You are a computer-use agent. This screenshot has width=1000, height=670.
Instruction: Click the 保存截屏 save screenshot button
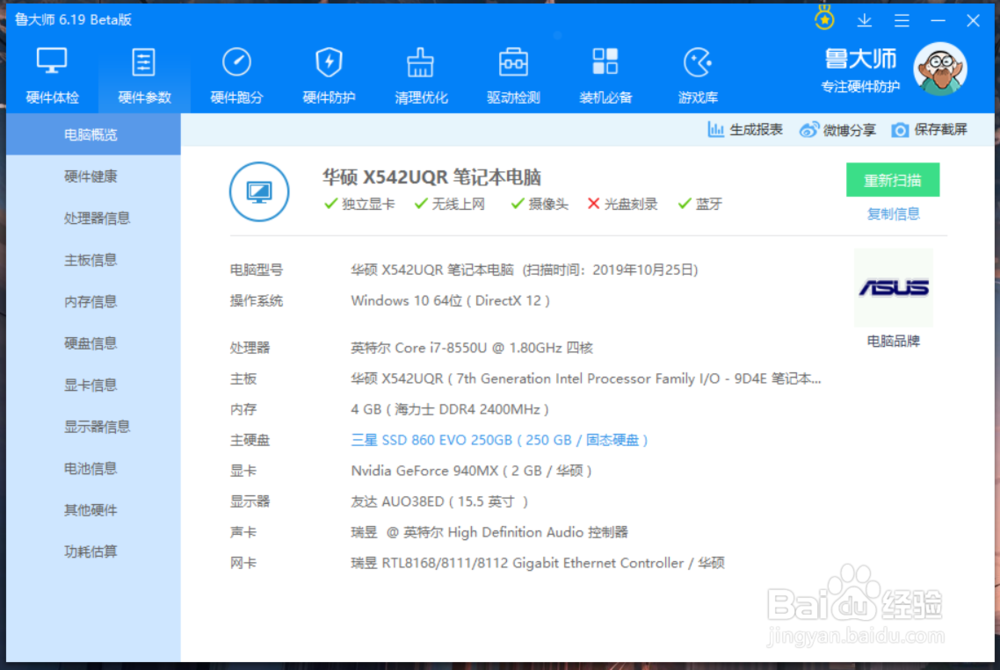point(929,130)
